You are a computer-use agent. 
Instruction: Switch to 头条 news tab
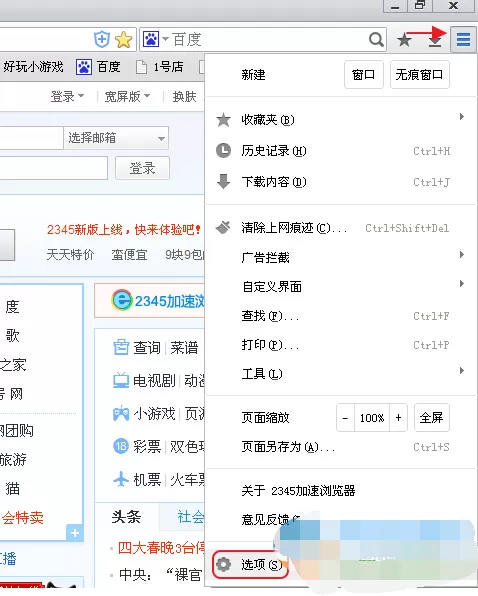126,517
